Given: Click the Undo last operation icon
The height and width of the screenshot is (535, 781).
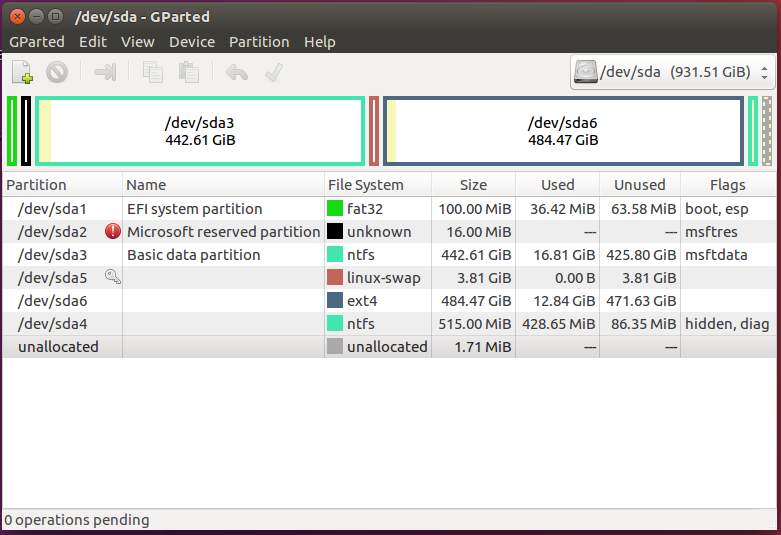Looking at the screenshot, I should pyautogui.click(x=237, y=73).
